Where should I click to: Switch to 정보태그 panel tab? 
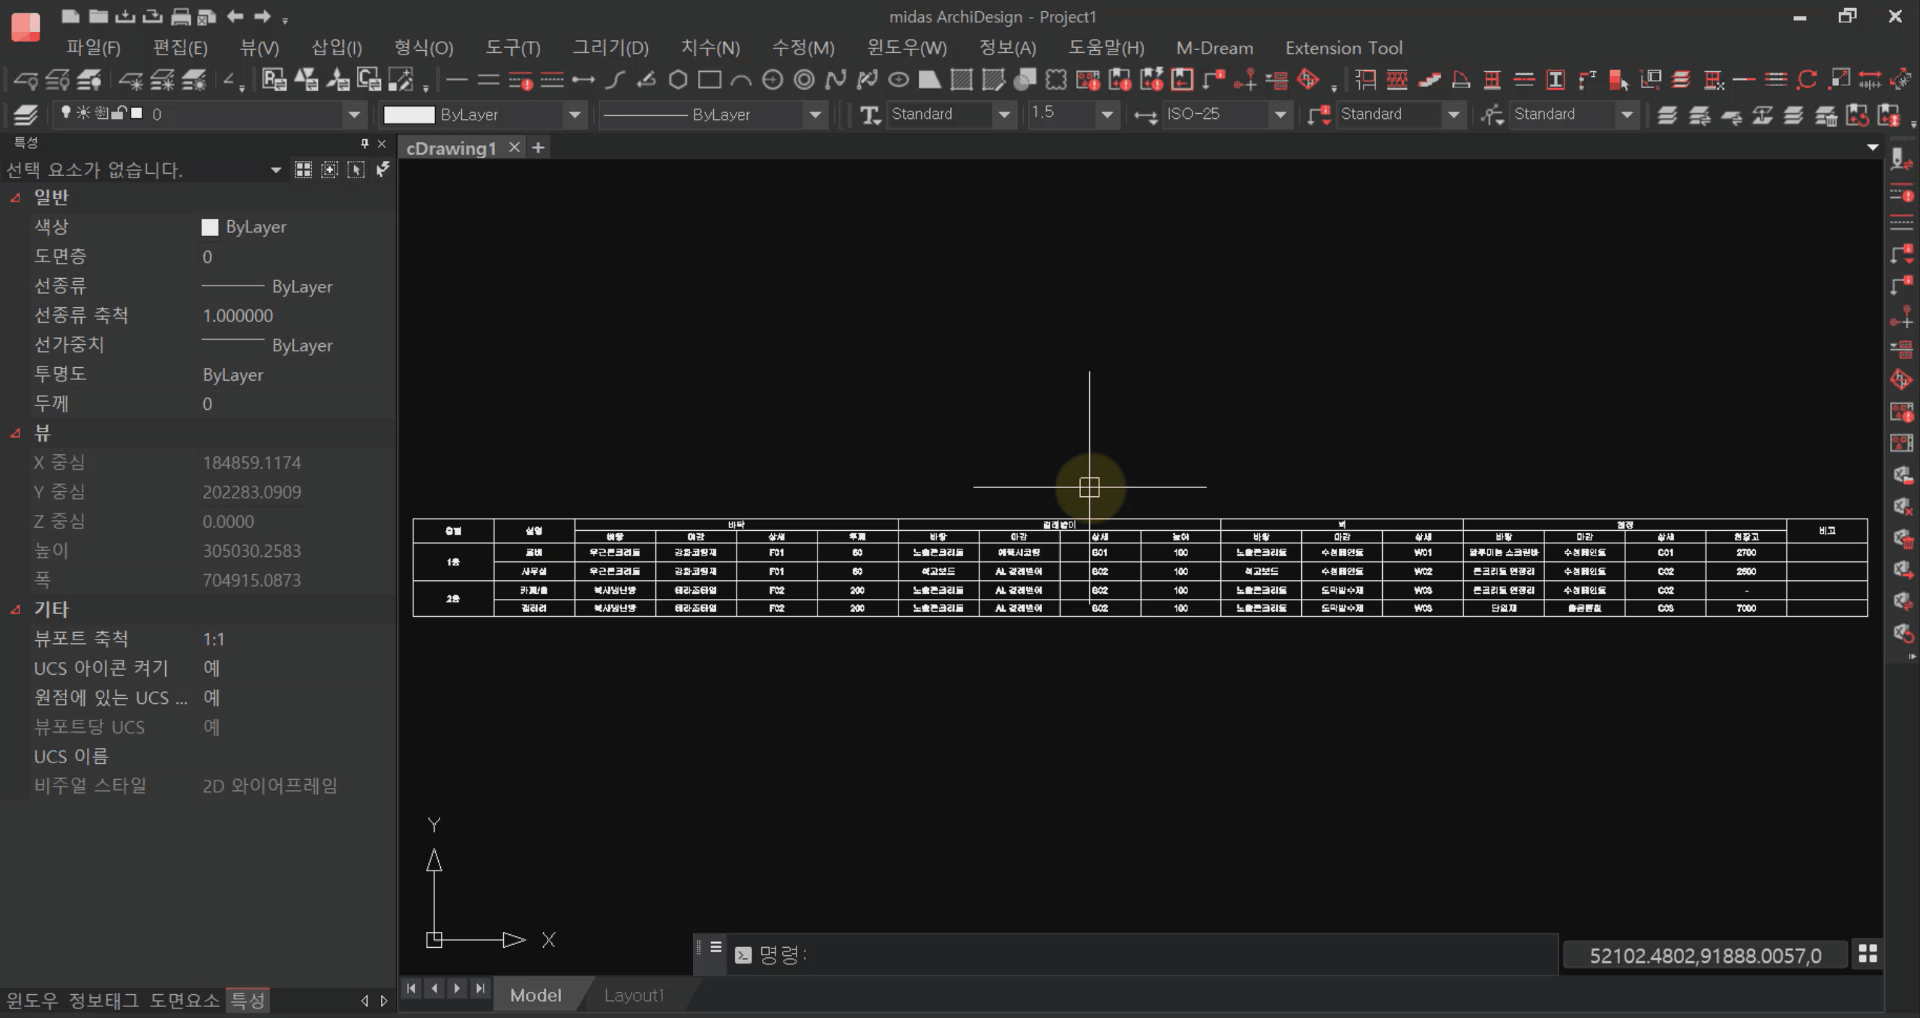[x=103, y=1000]
